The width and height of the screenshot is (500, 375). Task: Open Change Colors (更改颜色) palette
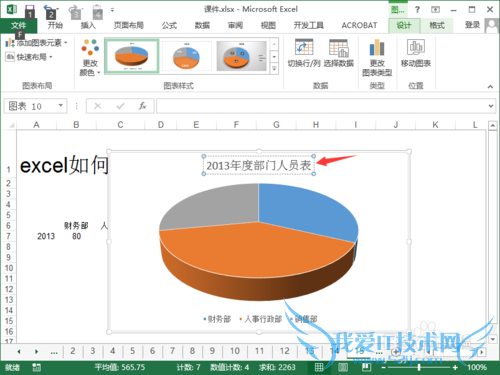coord(90,58)
